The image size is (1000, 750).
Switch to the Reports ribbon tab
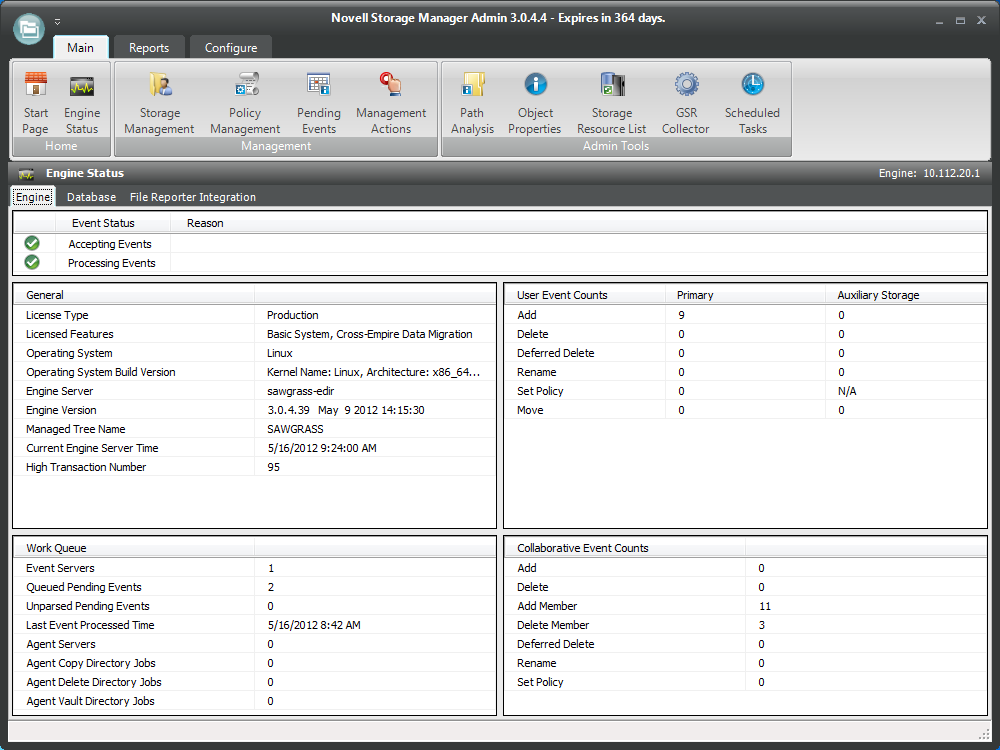pos(149,48)
